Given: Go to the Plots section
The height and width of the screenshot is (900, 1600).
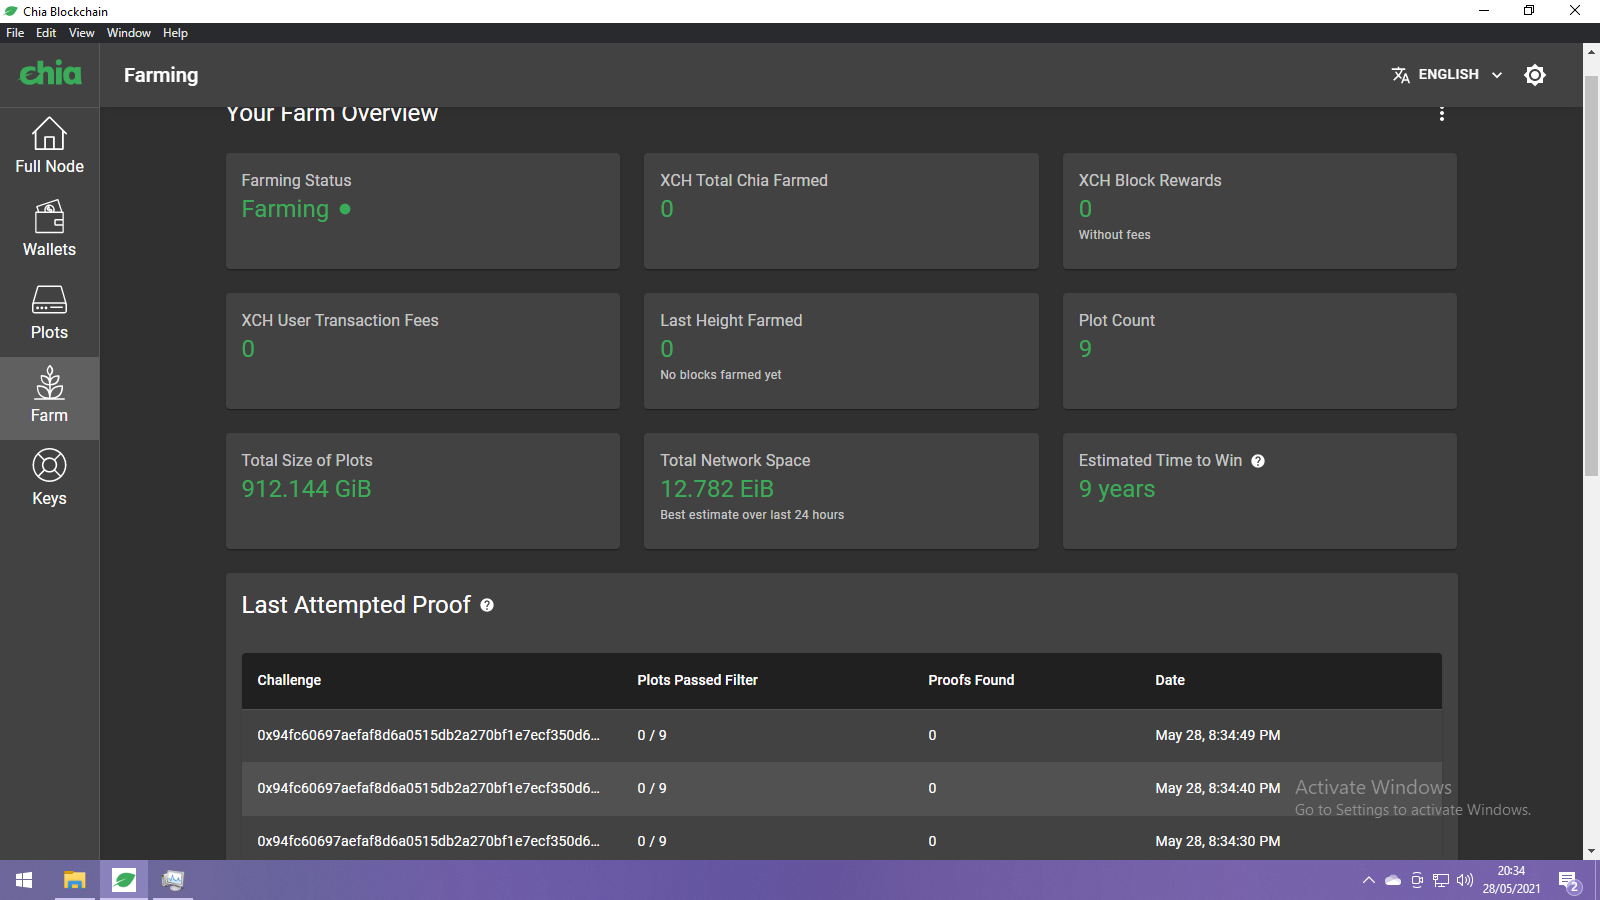Looking at the screenshot, I should 49,314.
